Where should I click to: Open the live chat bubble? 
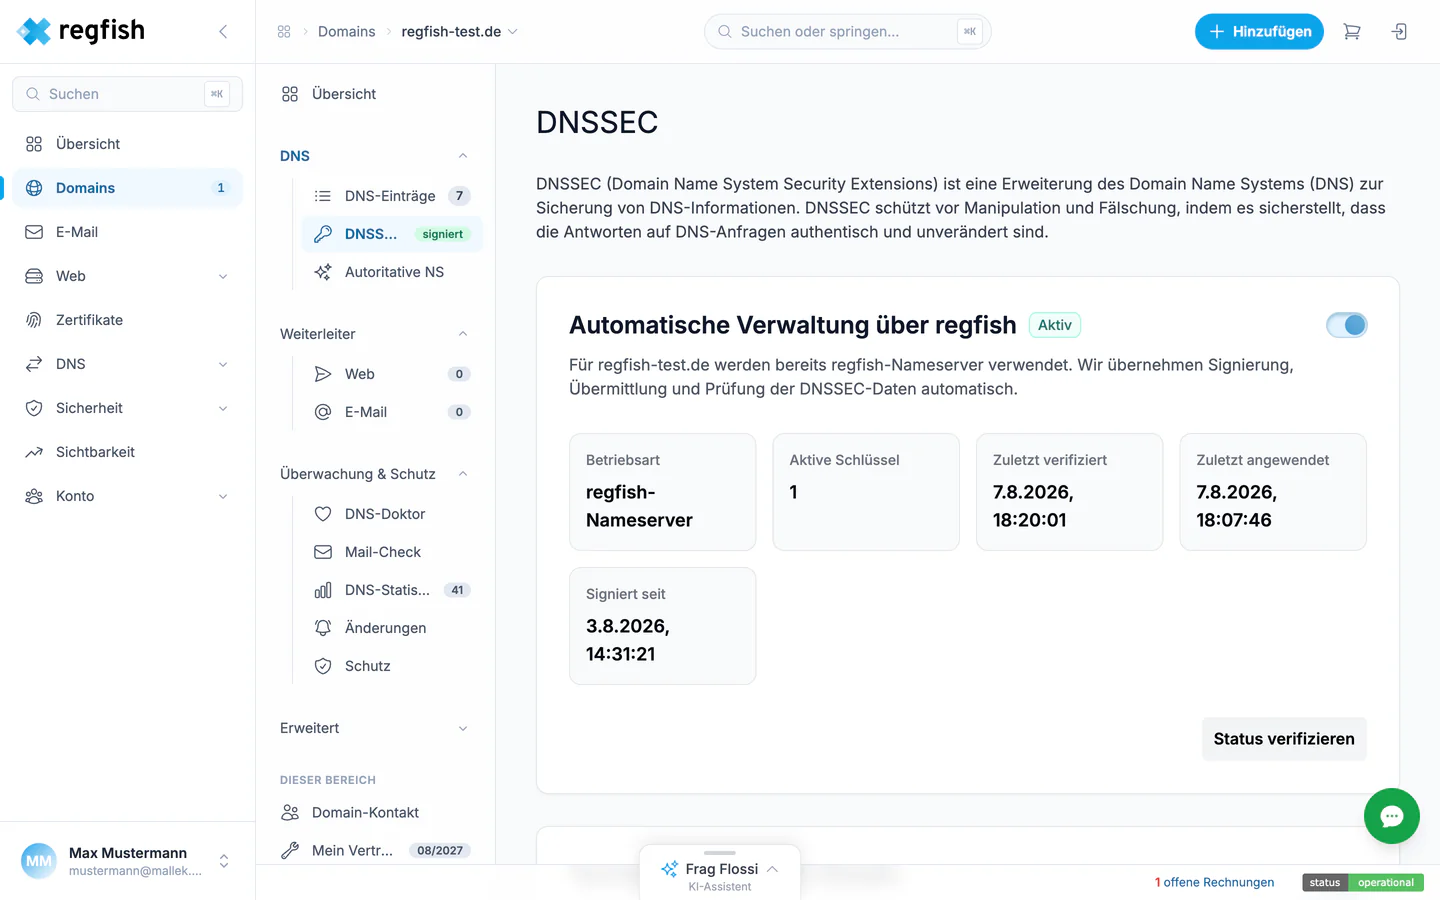pyautogui.click(x=1391, y=816)
